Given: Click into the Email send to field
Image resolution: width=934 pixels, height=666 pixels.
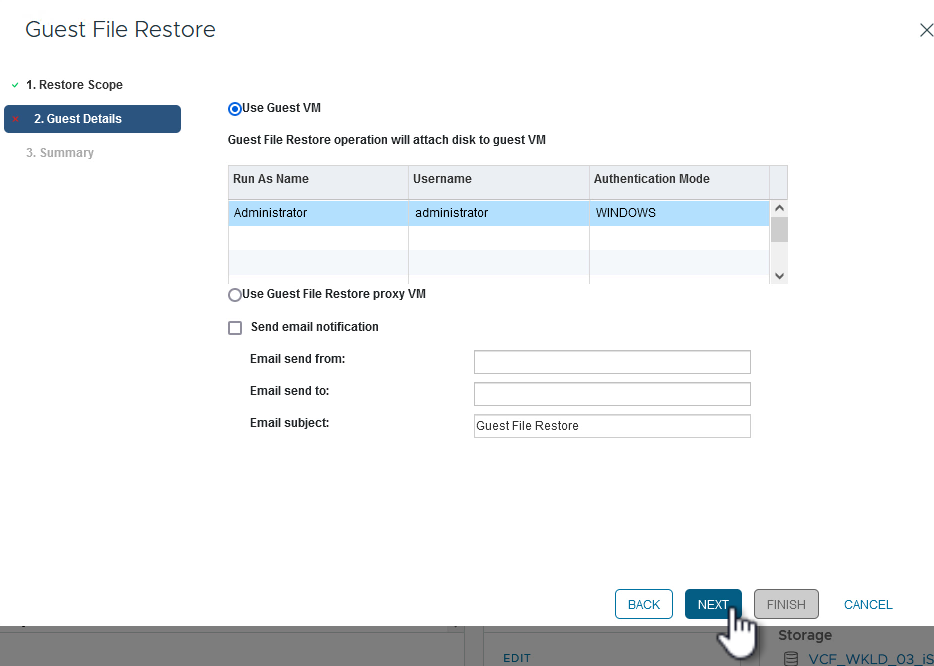Looking at the screenshot, I should point(612,393).
